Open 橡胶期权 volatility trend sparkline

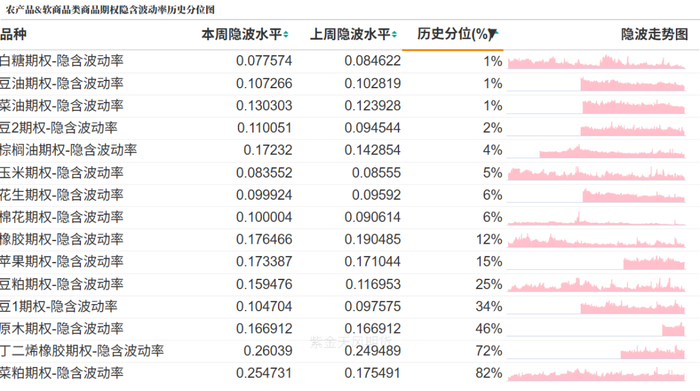coord(596,240)
